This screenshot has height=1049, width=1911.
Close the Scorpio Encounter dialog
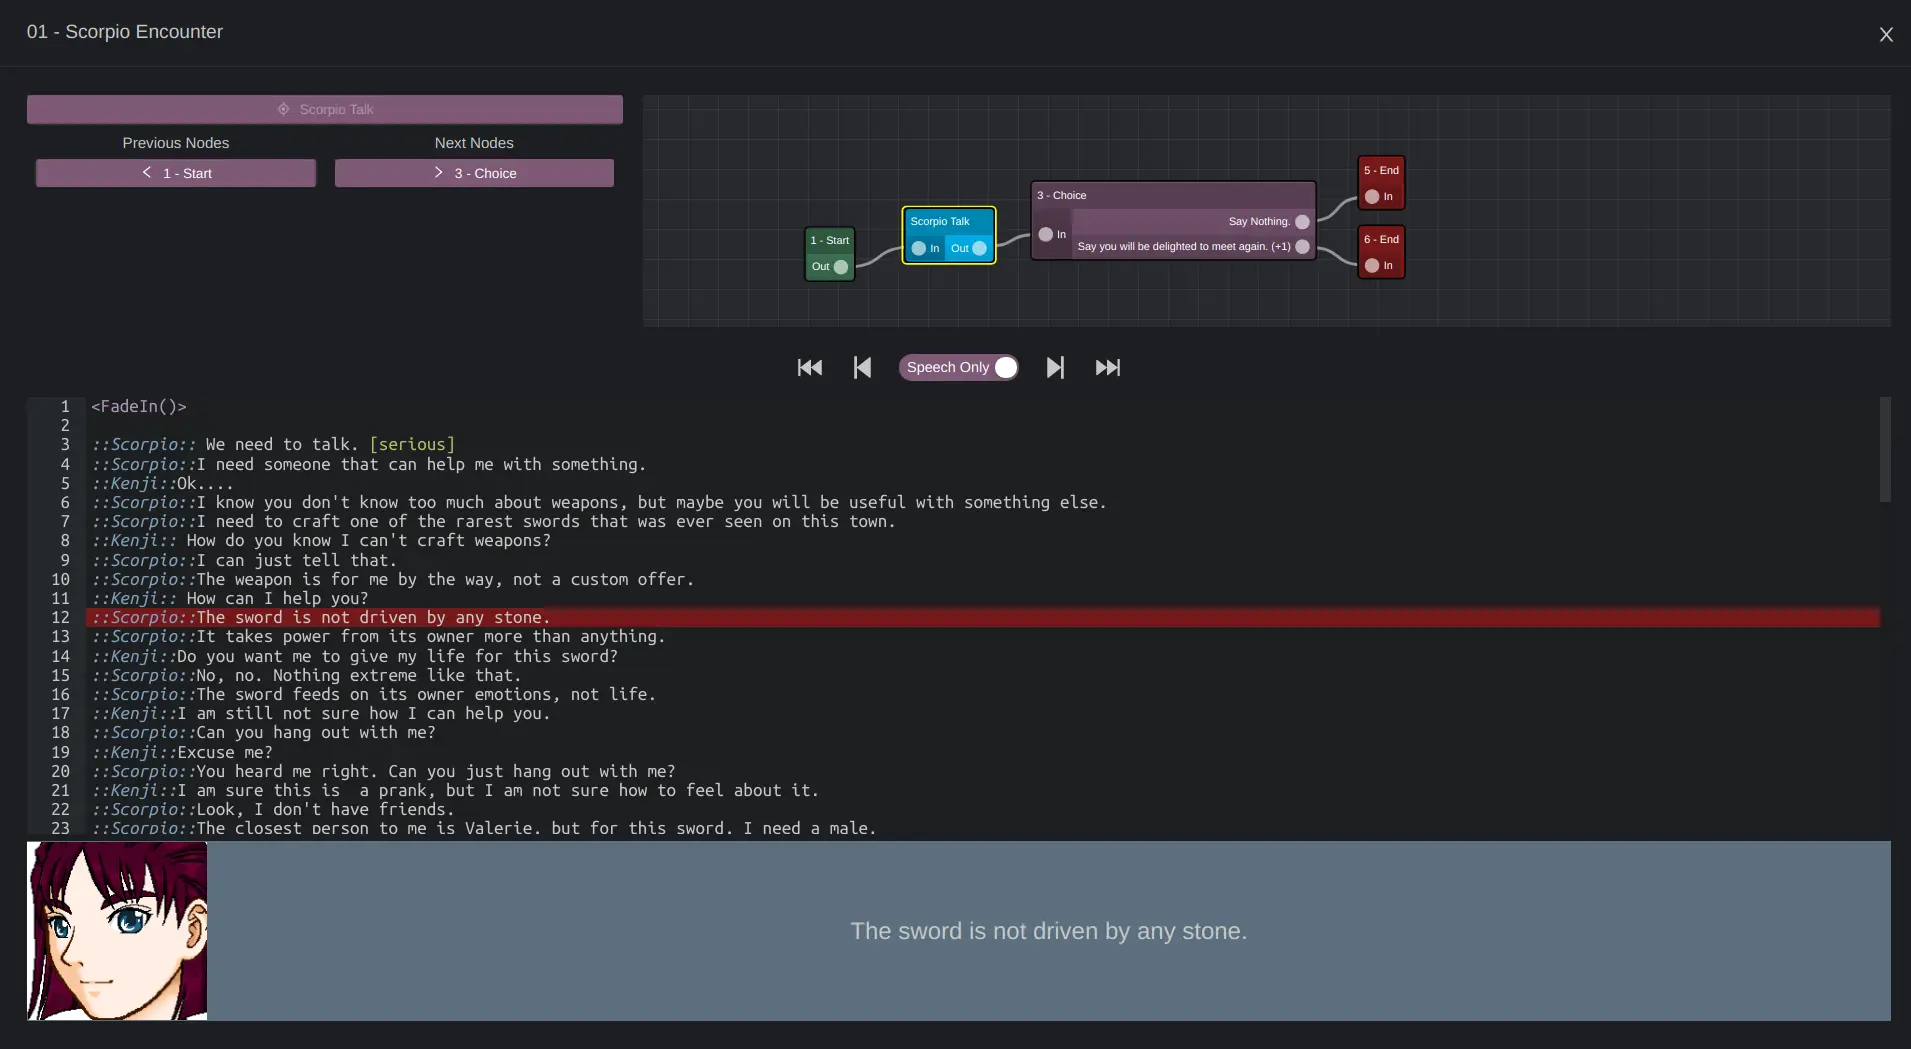click(x=1886, y=35)
